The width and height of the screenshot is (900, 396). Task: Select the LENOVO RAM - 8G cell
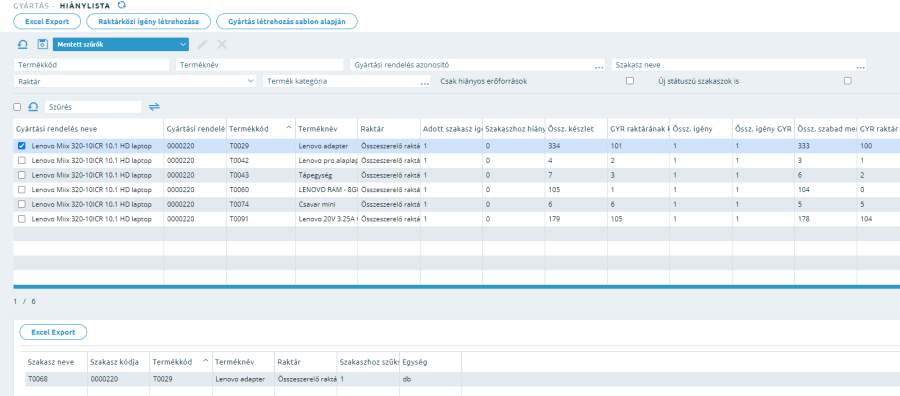coord(327,189)
